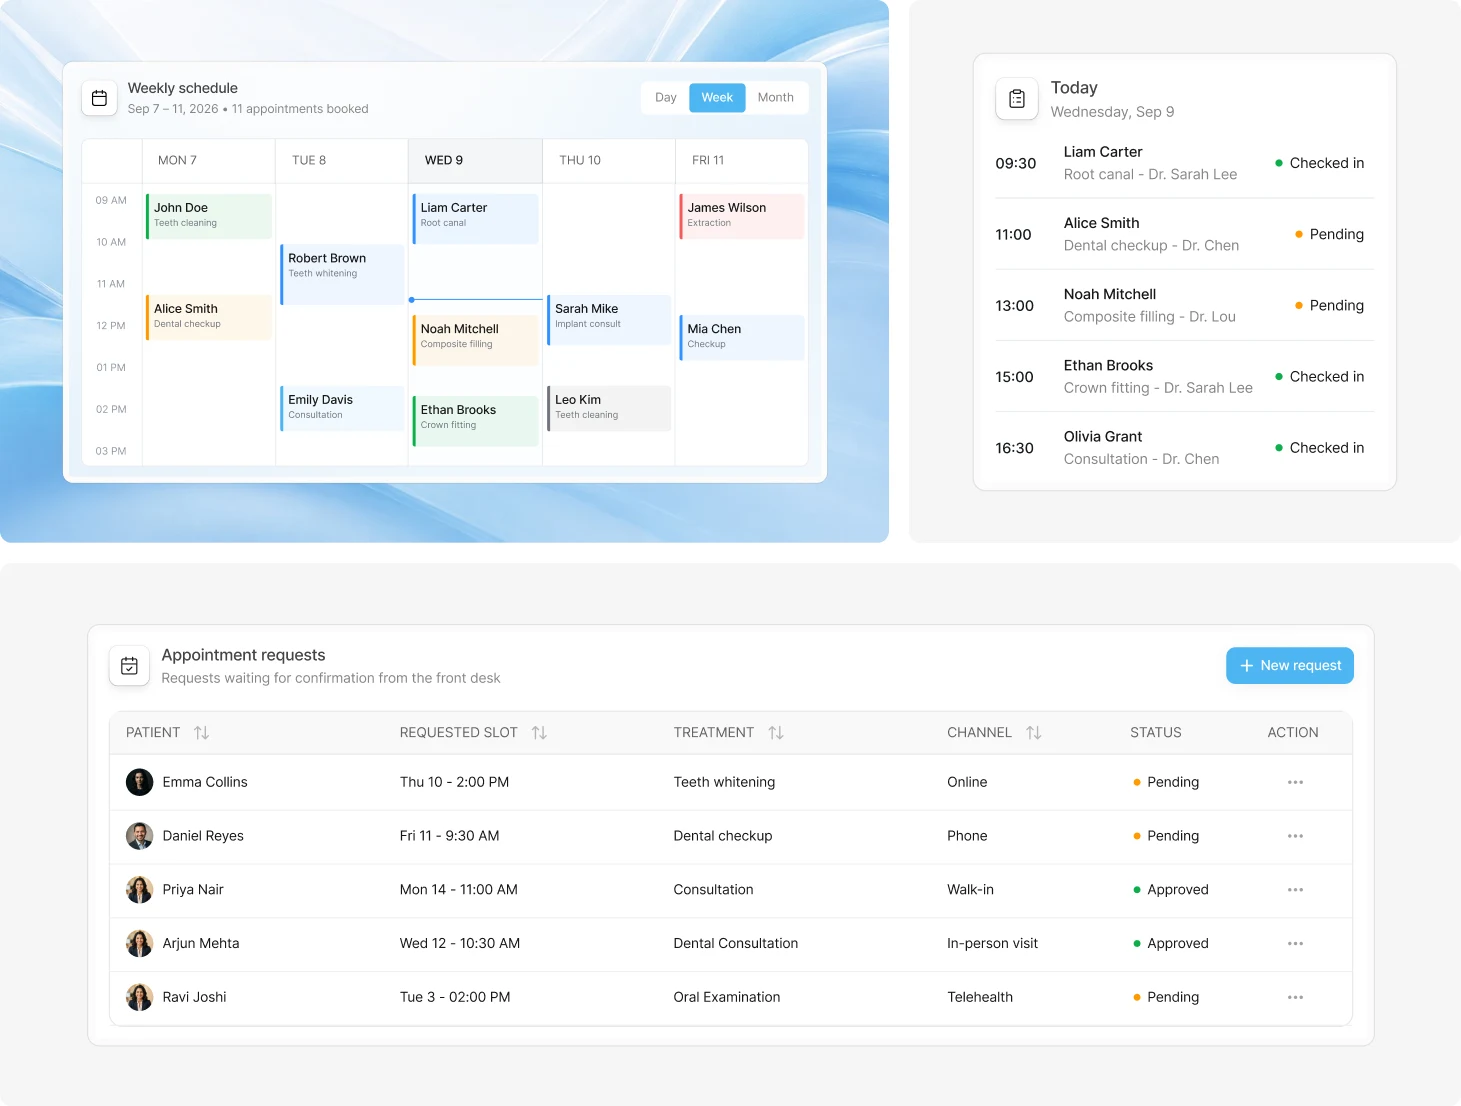
Task: Sort by Channel column arrows
Action: pyautogui.click(x=1034, y=733)
